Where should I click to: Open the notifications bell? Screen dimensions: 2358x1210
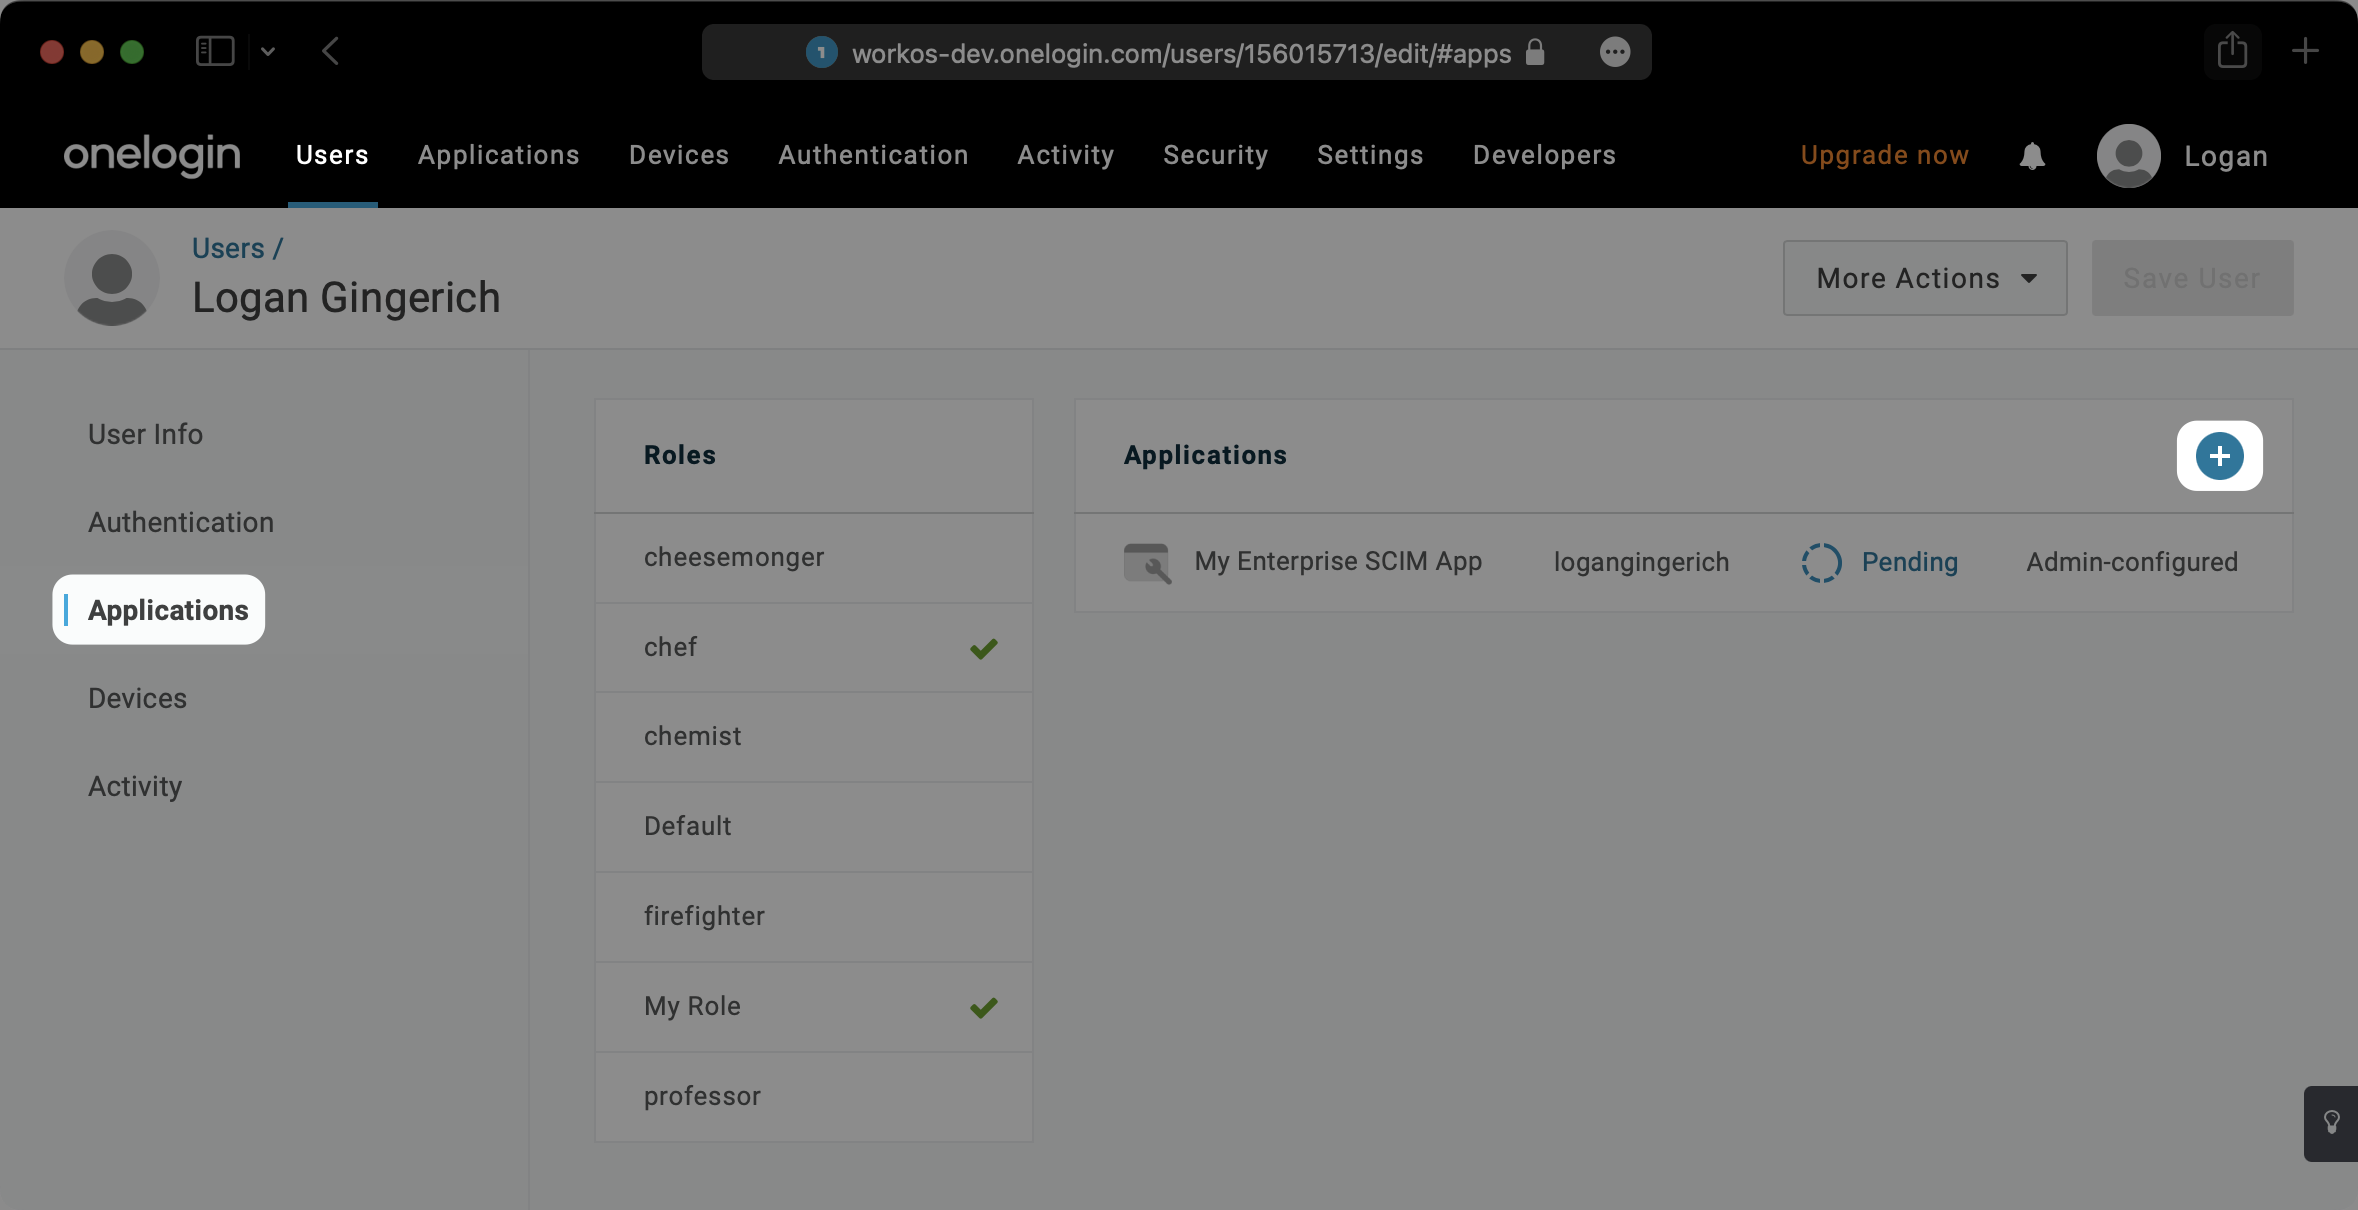[2032, 155]
